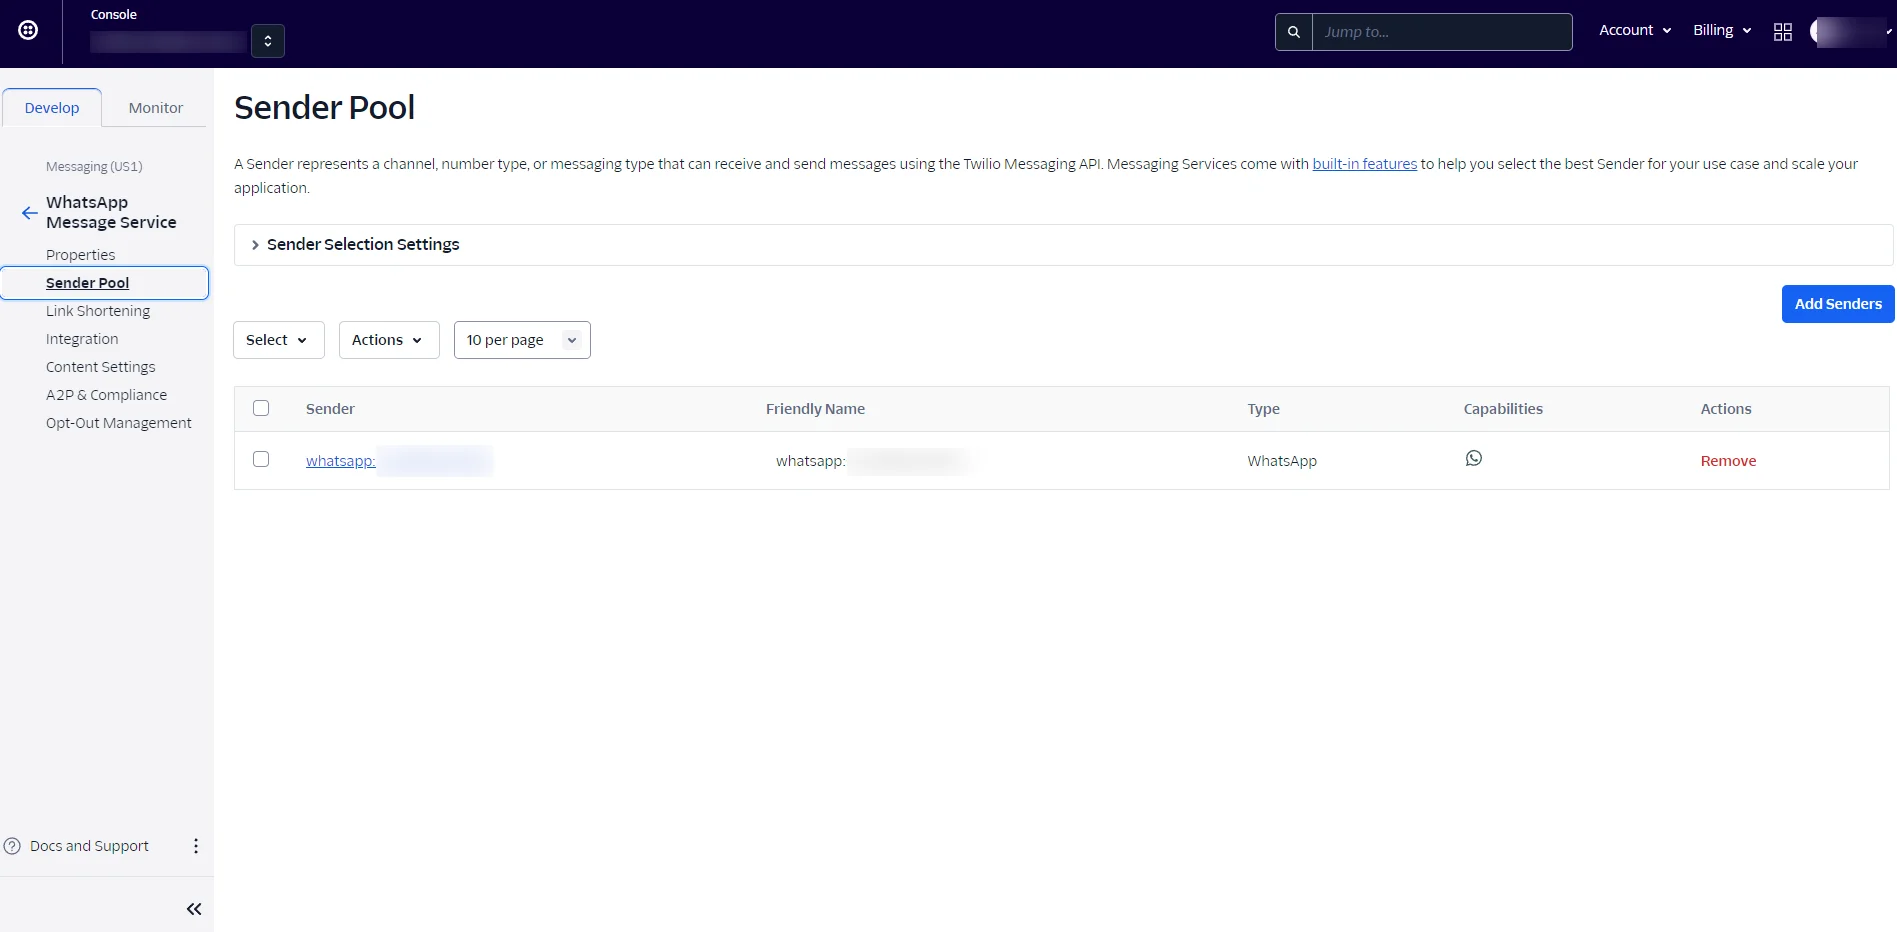Go back using the left arrow icon

[29, 213]
